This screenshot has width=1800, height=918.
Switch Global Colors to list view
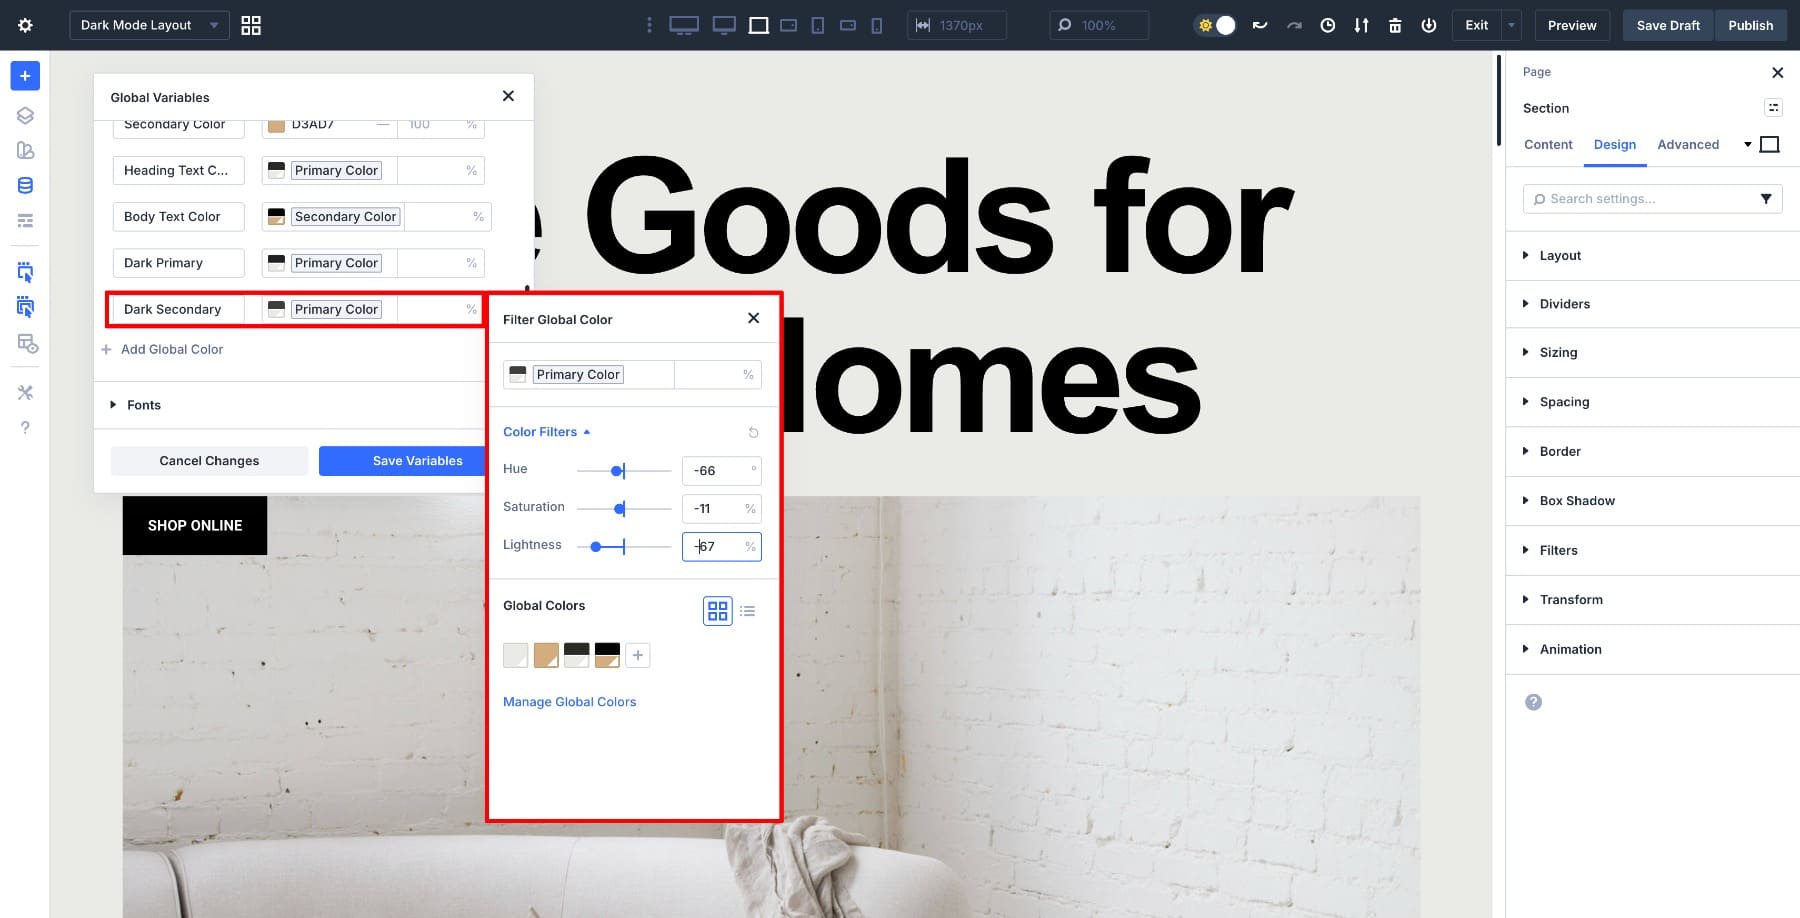tap(748, 611)
